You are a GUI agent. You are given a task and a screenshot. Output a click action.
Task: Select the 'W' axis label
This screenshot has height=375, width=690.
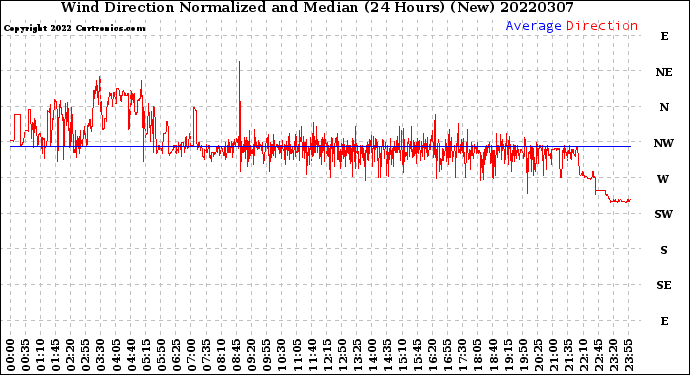pyautogui.click(x=663, y=179)
